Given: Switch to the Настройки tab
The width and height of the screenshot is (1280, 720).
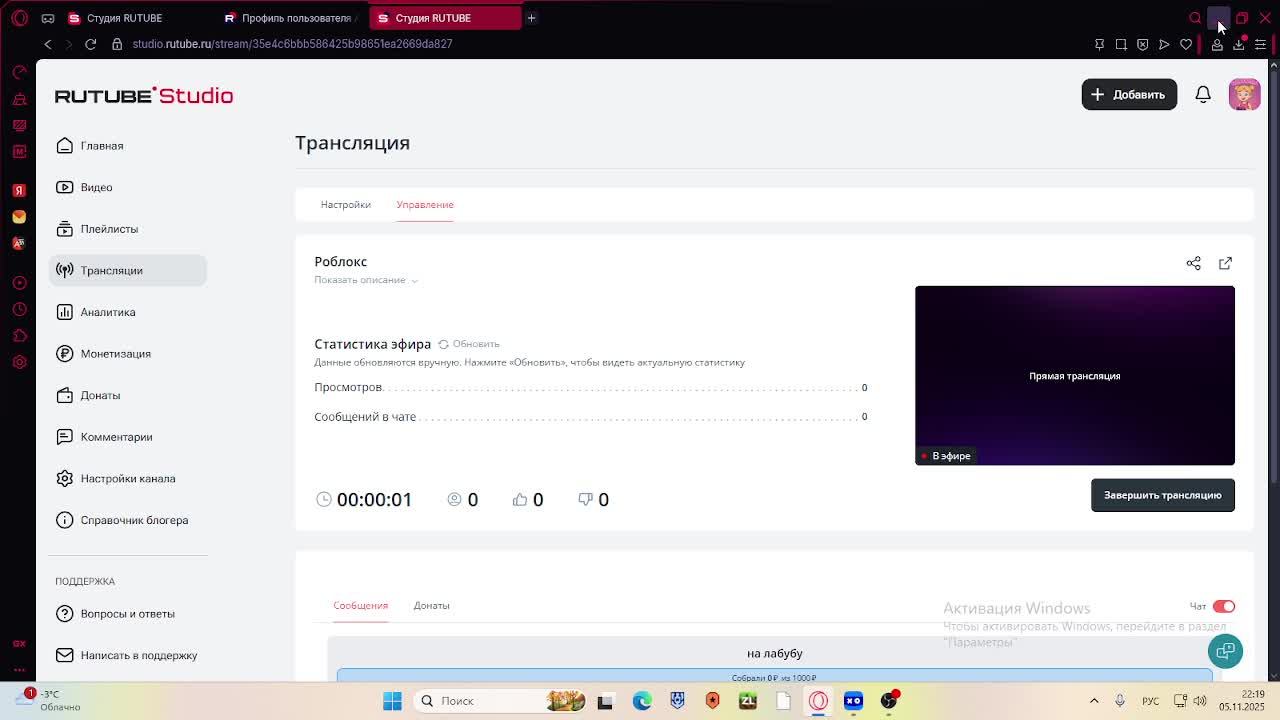Looking at the screenshot, I should [x=345, y=204].
